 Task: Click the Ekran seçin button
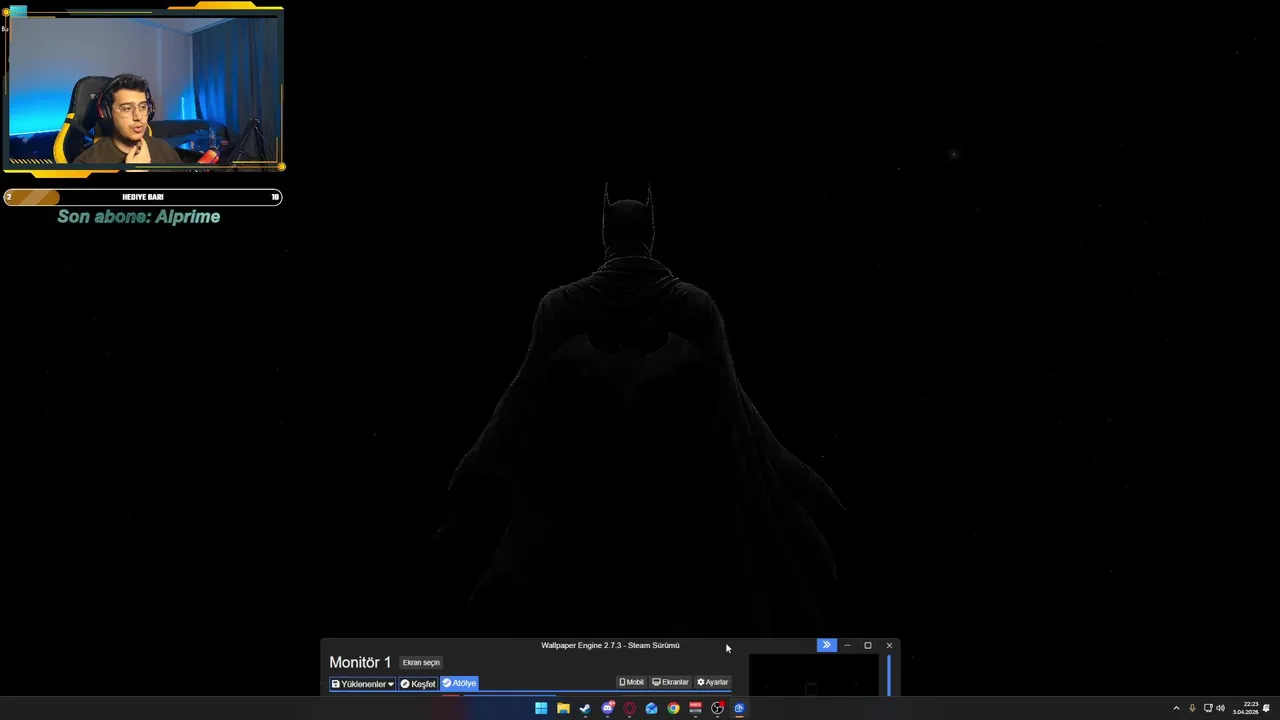[421, 662]
